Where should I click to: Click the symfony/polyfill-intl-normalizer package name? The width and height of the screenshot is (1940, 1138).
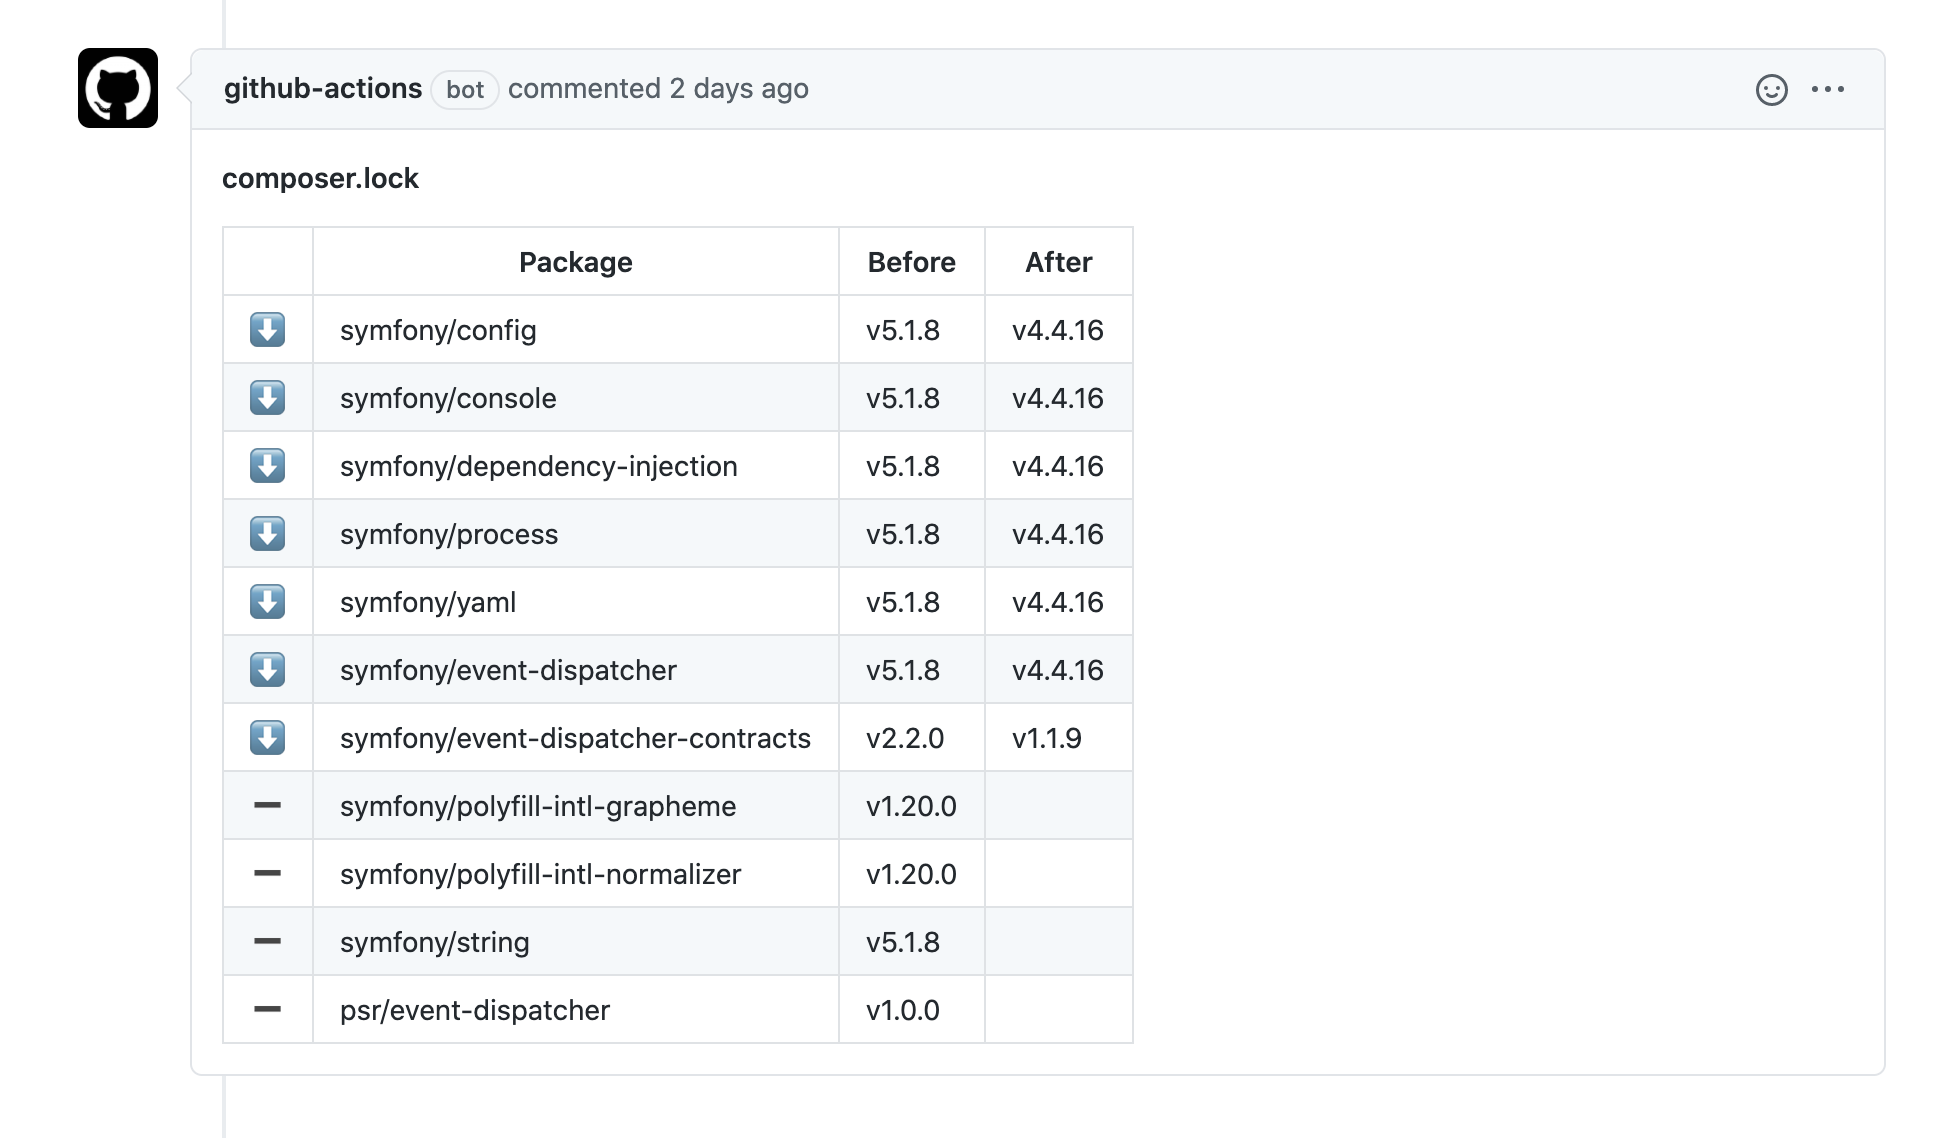point(540,875)
